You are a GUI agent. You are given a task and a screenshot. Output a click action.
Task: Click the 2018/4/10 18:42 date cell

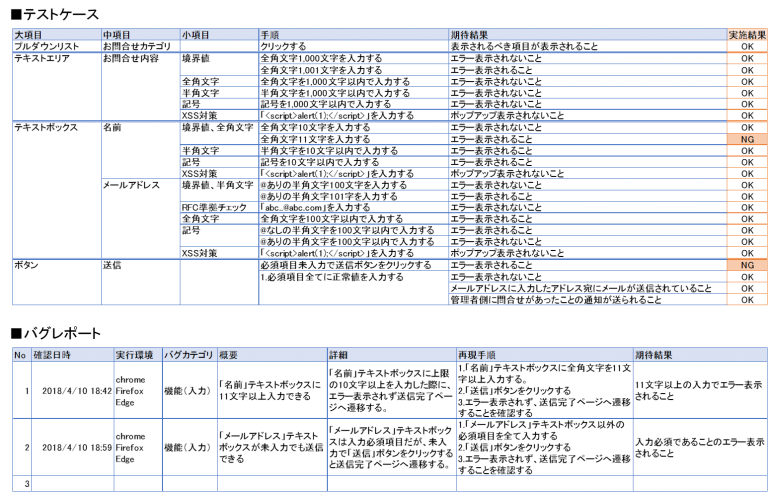[x=72, y=391]
